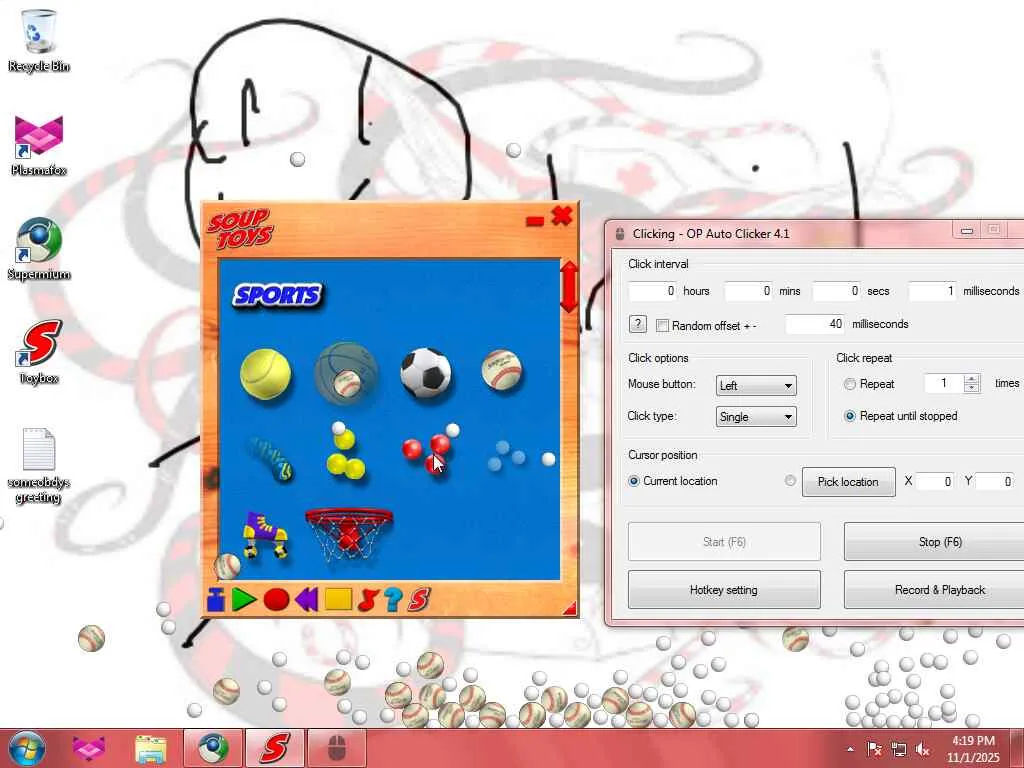The image size is (1024, 768).
Task: Select the soccer ball toy
Action: pyautogui.click(x=426, y=372)
